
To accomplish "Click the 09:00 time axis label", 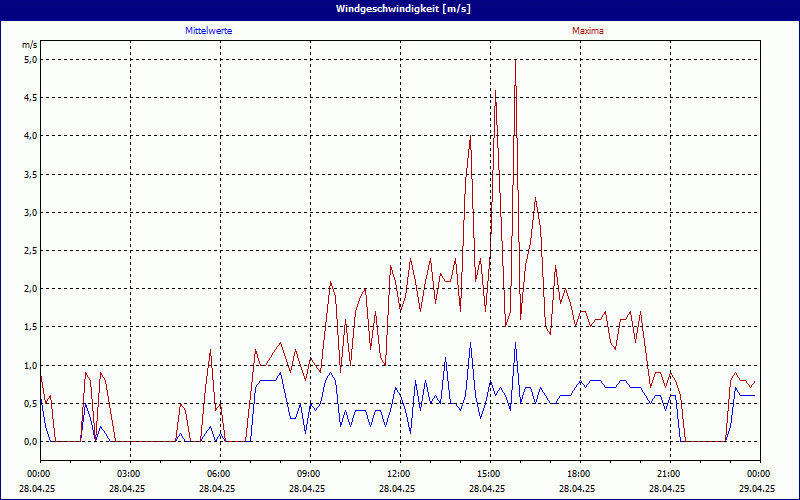I will [309, 473].
